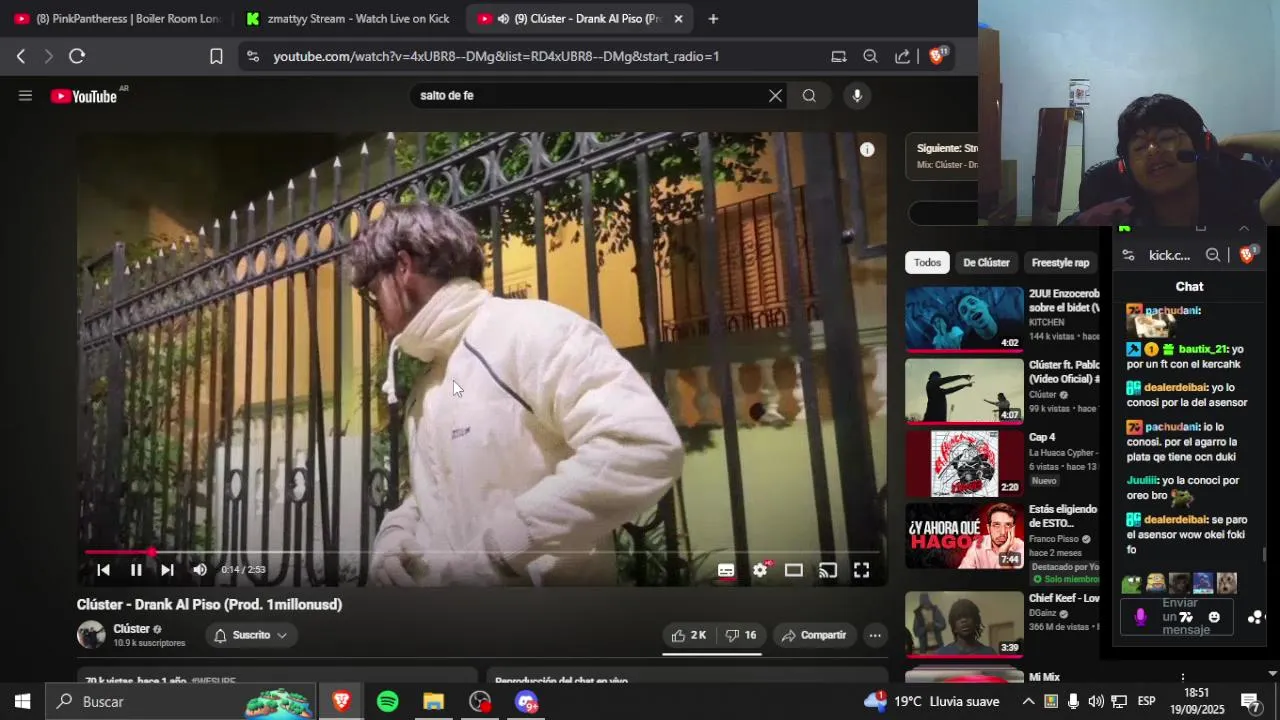This screenshot has height=720, width=1280.
Task: Skip to next video in player
Action: (x=167, y=570)
